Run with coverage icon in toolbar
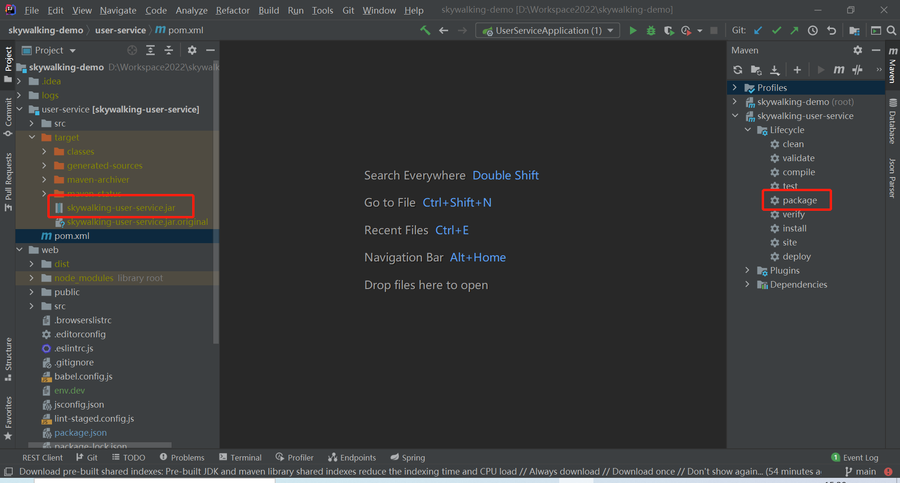 pyautogui.click(x=669, y=30)
